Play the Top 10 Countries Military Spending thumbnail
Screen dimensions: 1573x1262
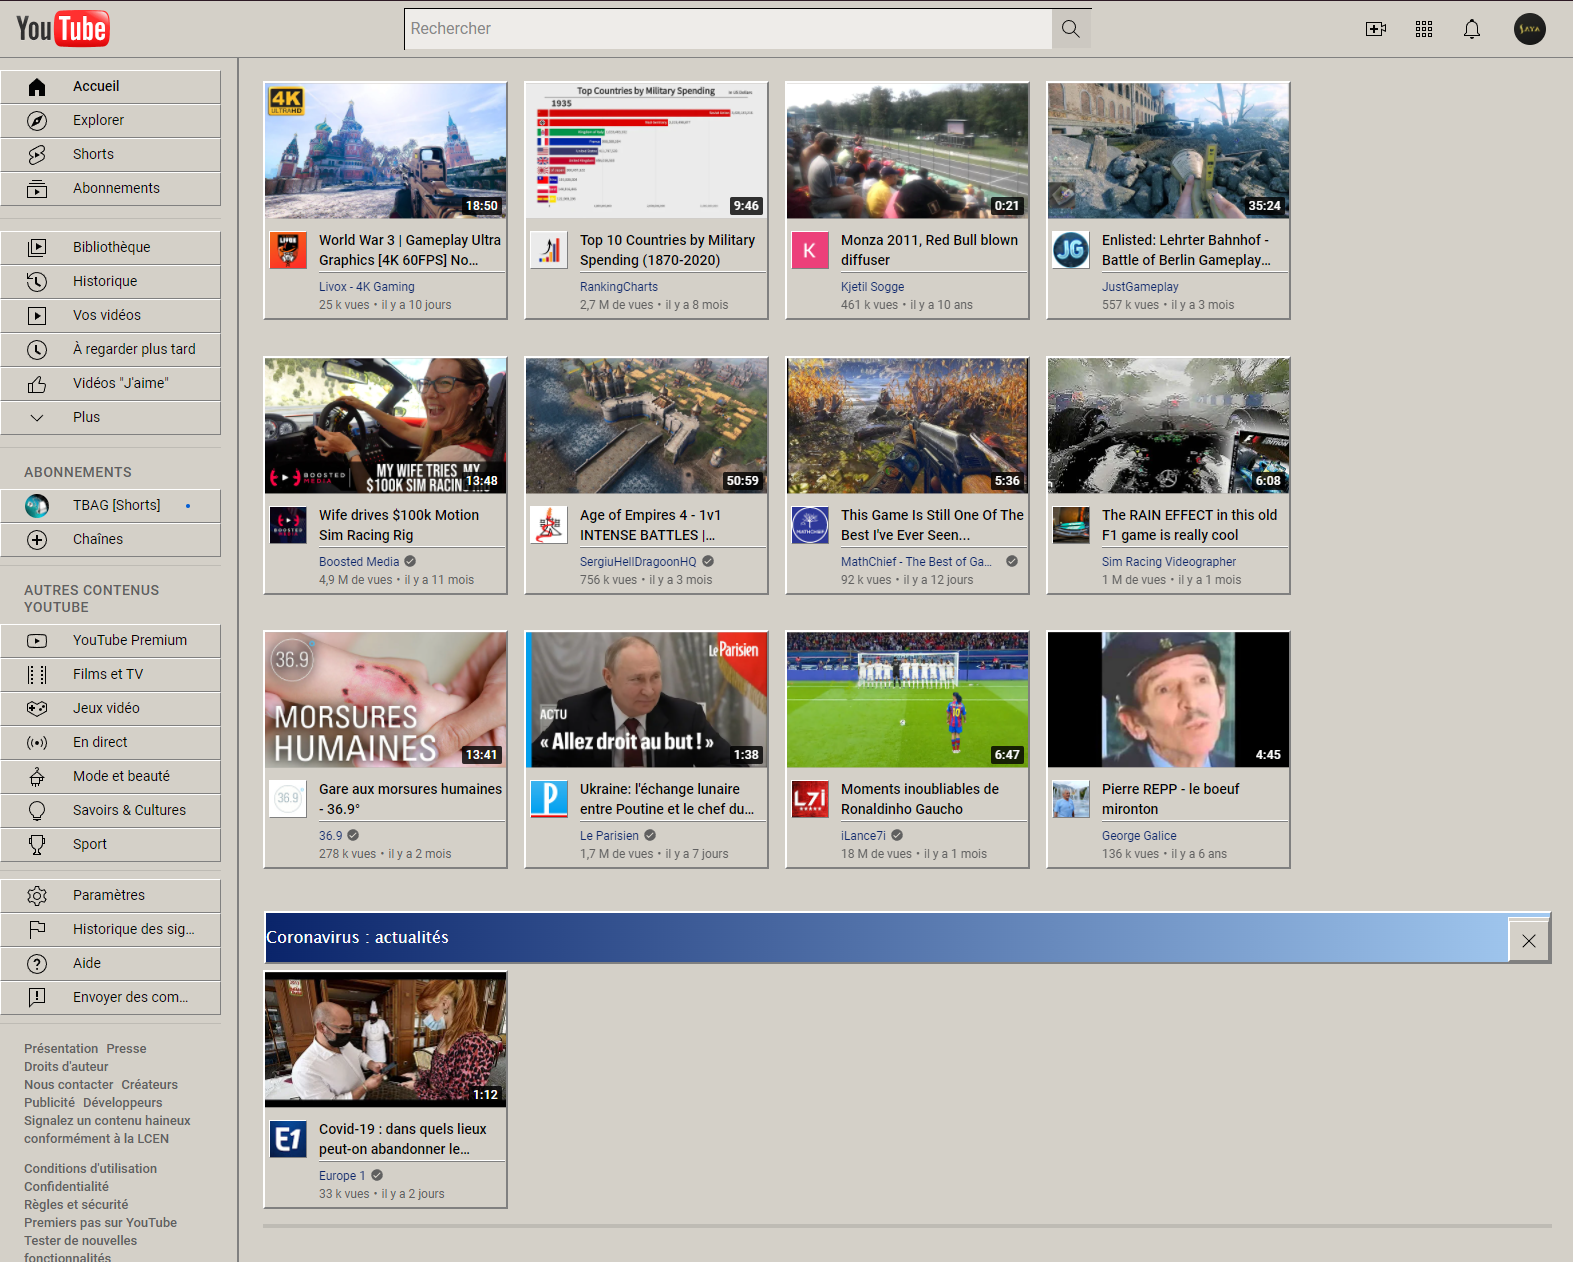coord(647,151)
